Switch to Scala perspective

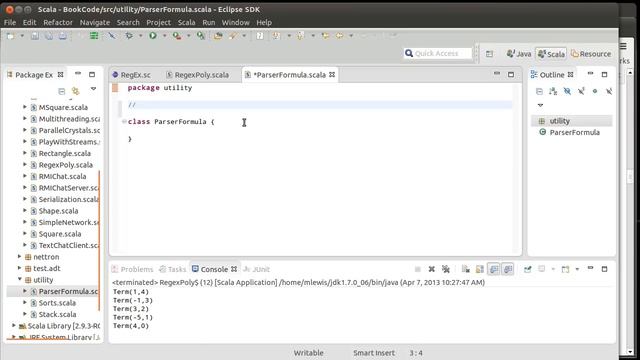coord(551,54)
